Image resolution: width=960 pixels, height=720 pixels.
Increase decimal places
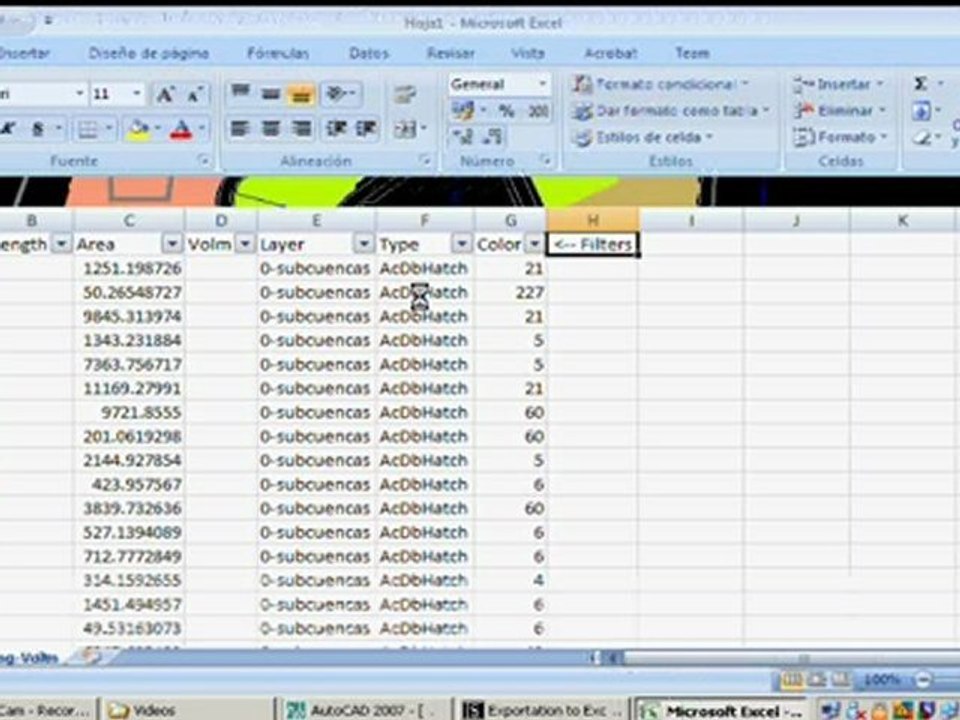click(x=463, y=137)
